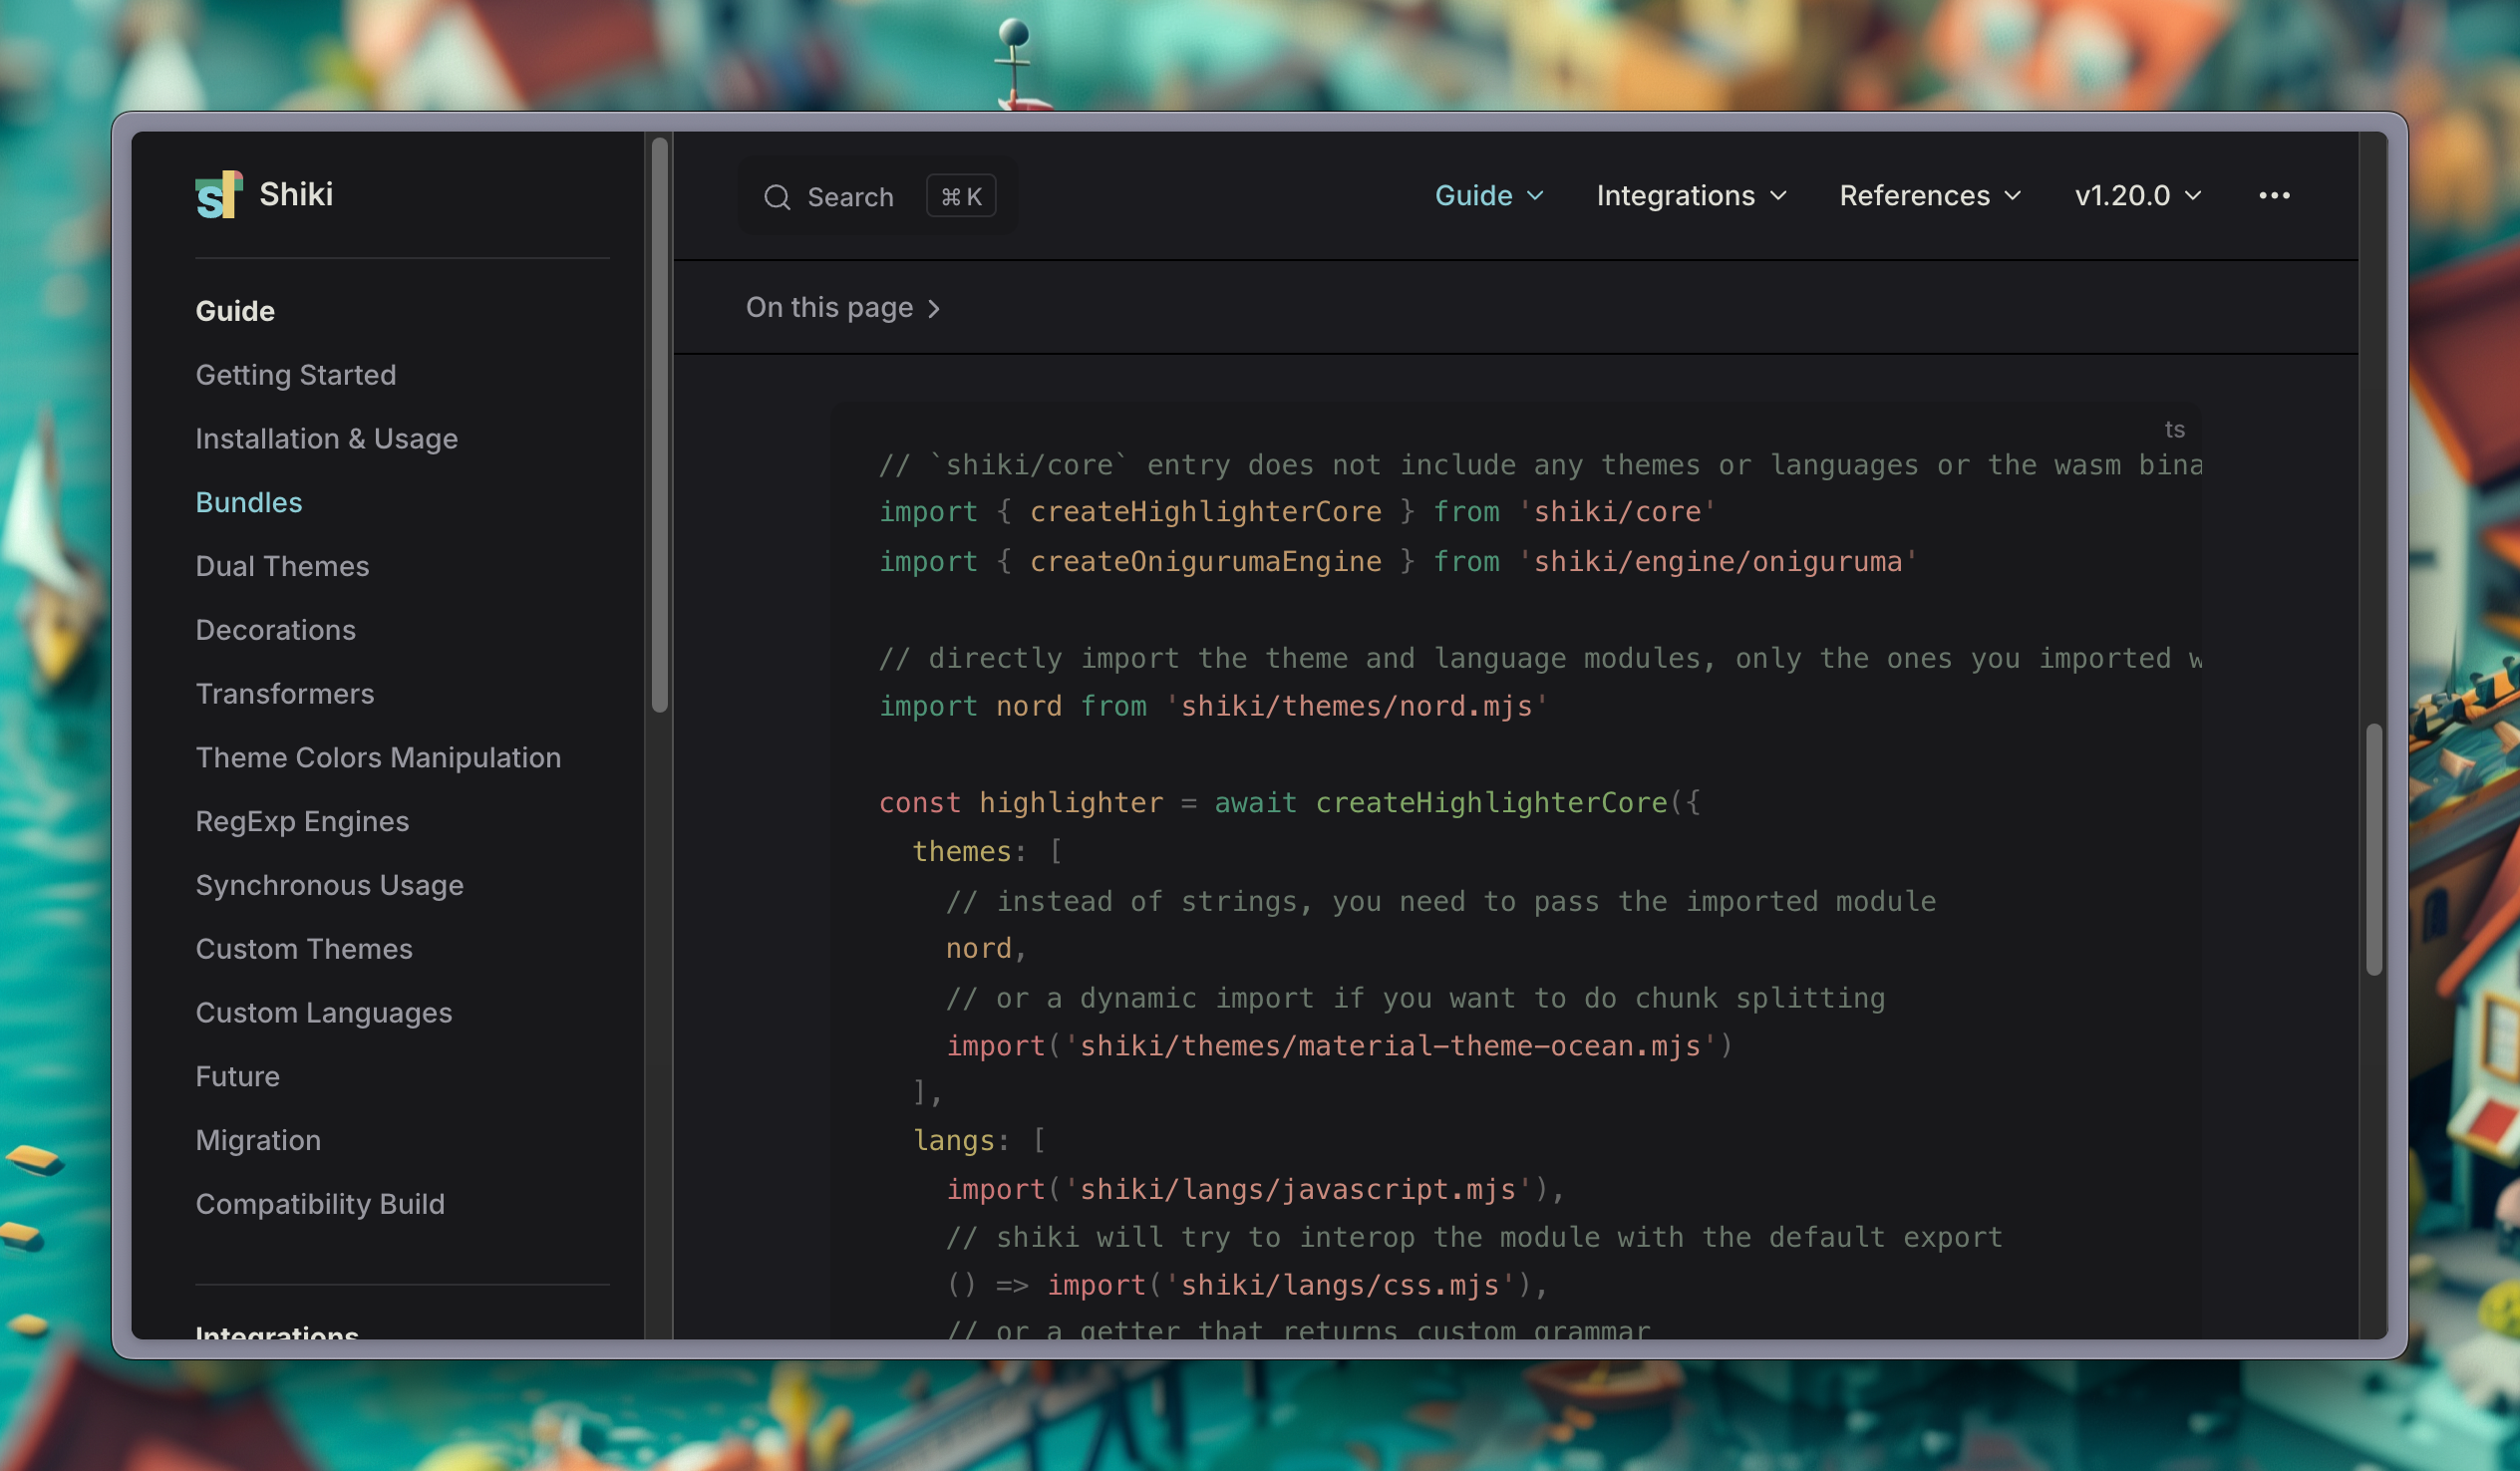Click comment 'shiki will try to interop'

[1206, 1238]
